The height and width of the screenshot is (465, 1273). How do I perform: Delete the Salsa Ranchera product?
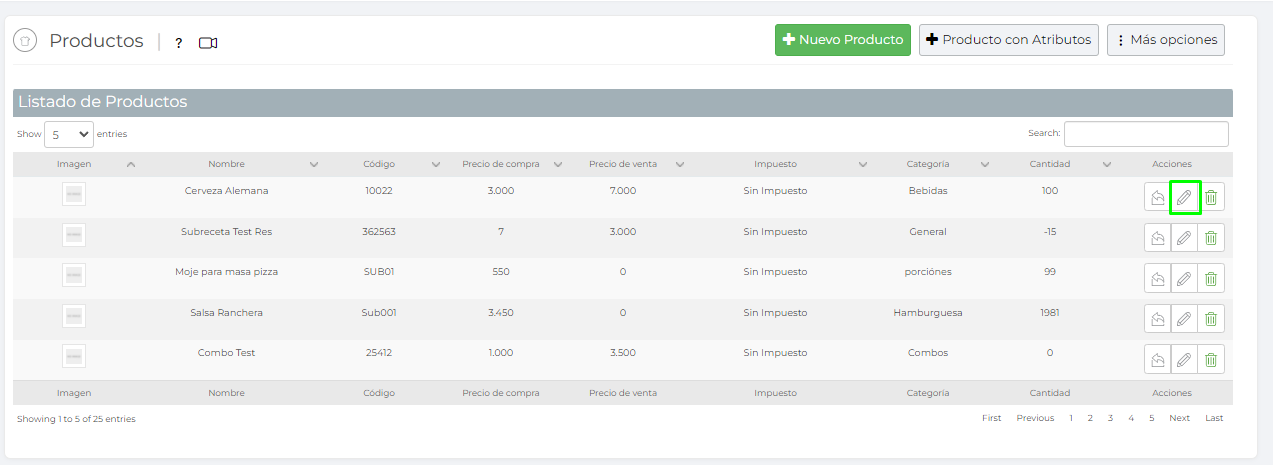pos(1211,319)
